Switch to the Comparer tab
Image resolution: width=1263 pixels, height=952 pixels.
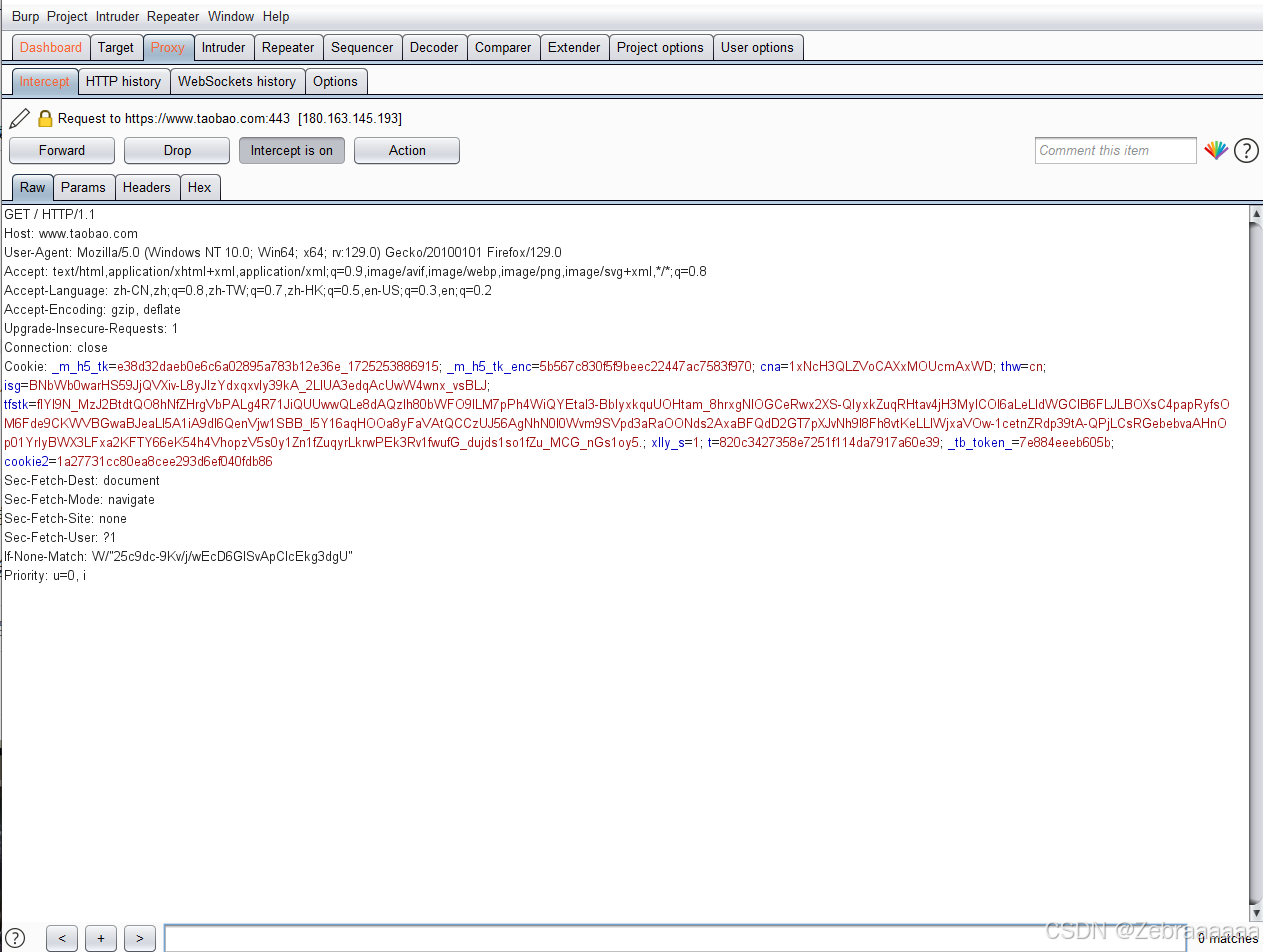503,47
